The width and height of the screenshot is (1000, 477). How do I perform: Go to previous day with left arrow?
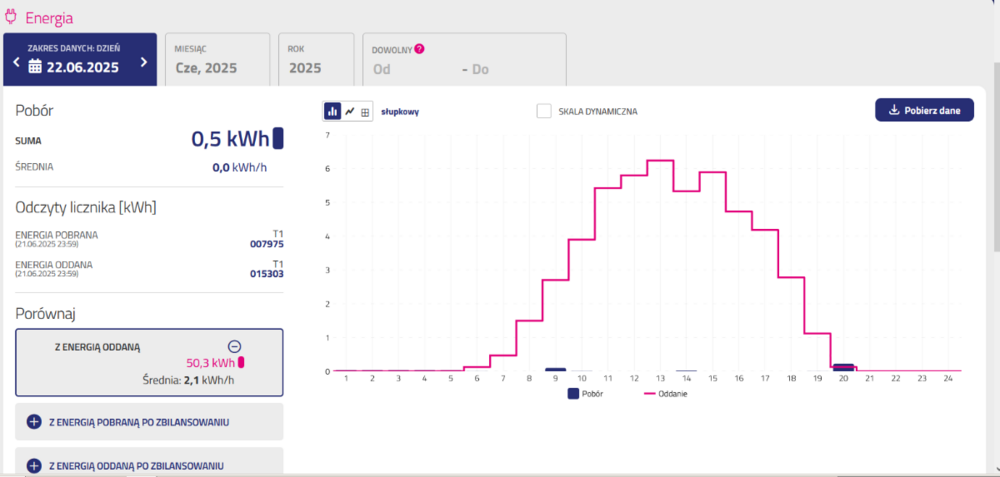15,62
